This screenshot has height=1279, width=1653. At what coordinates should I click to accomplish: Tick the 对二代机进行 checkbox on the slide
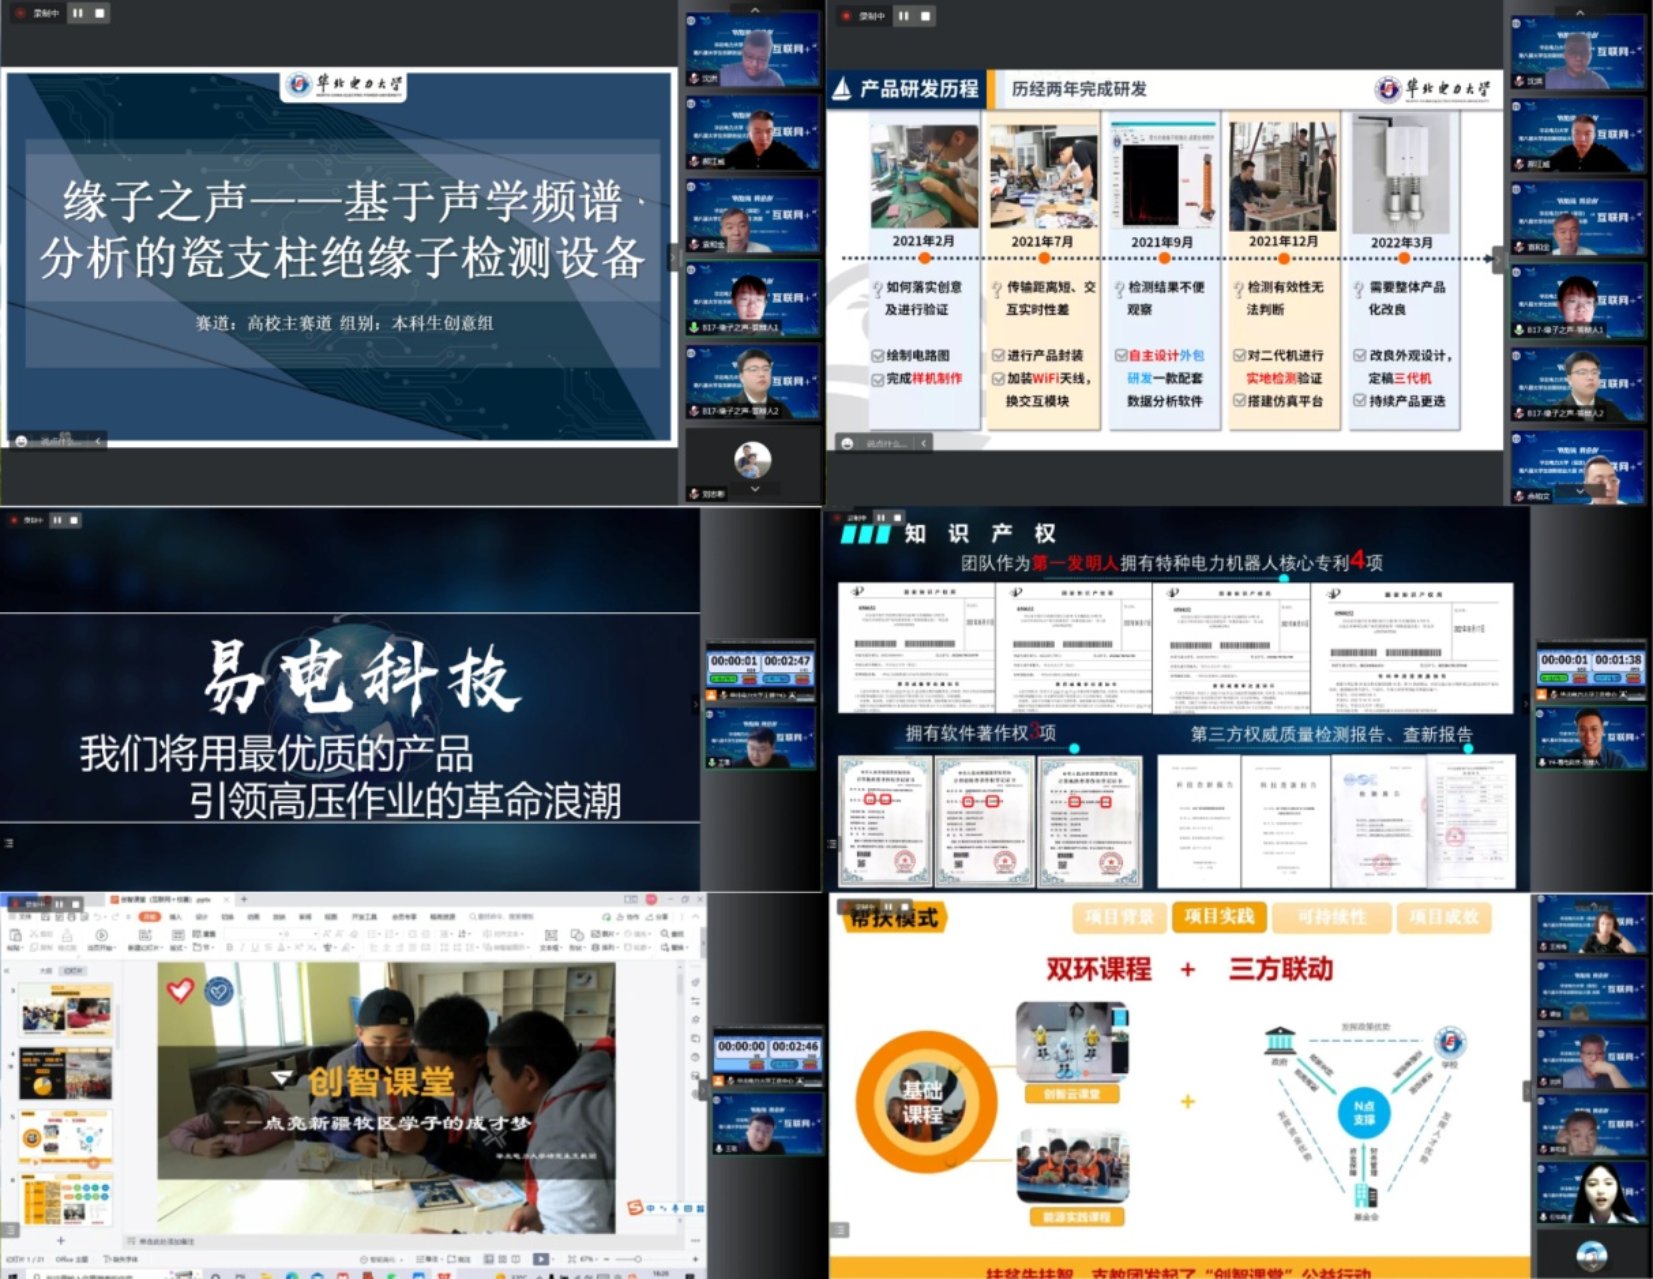tap(1239, 356)
